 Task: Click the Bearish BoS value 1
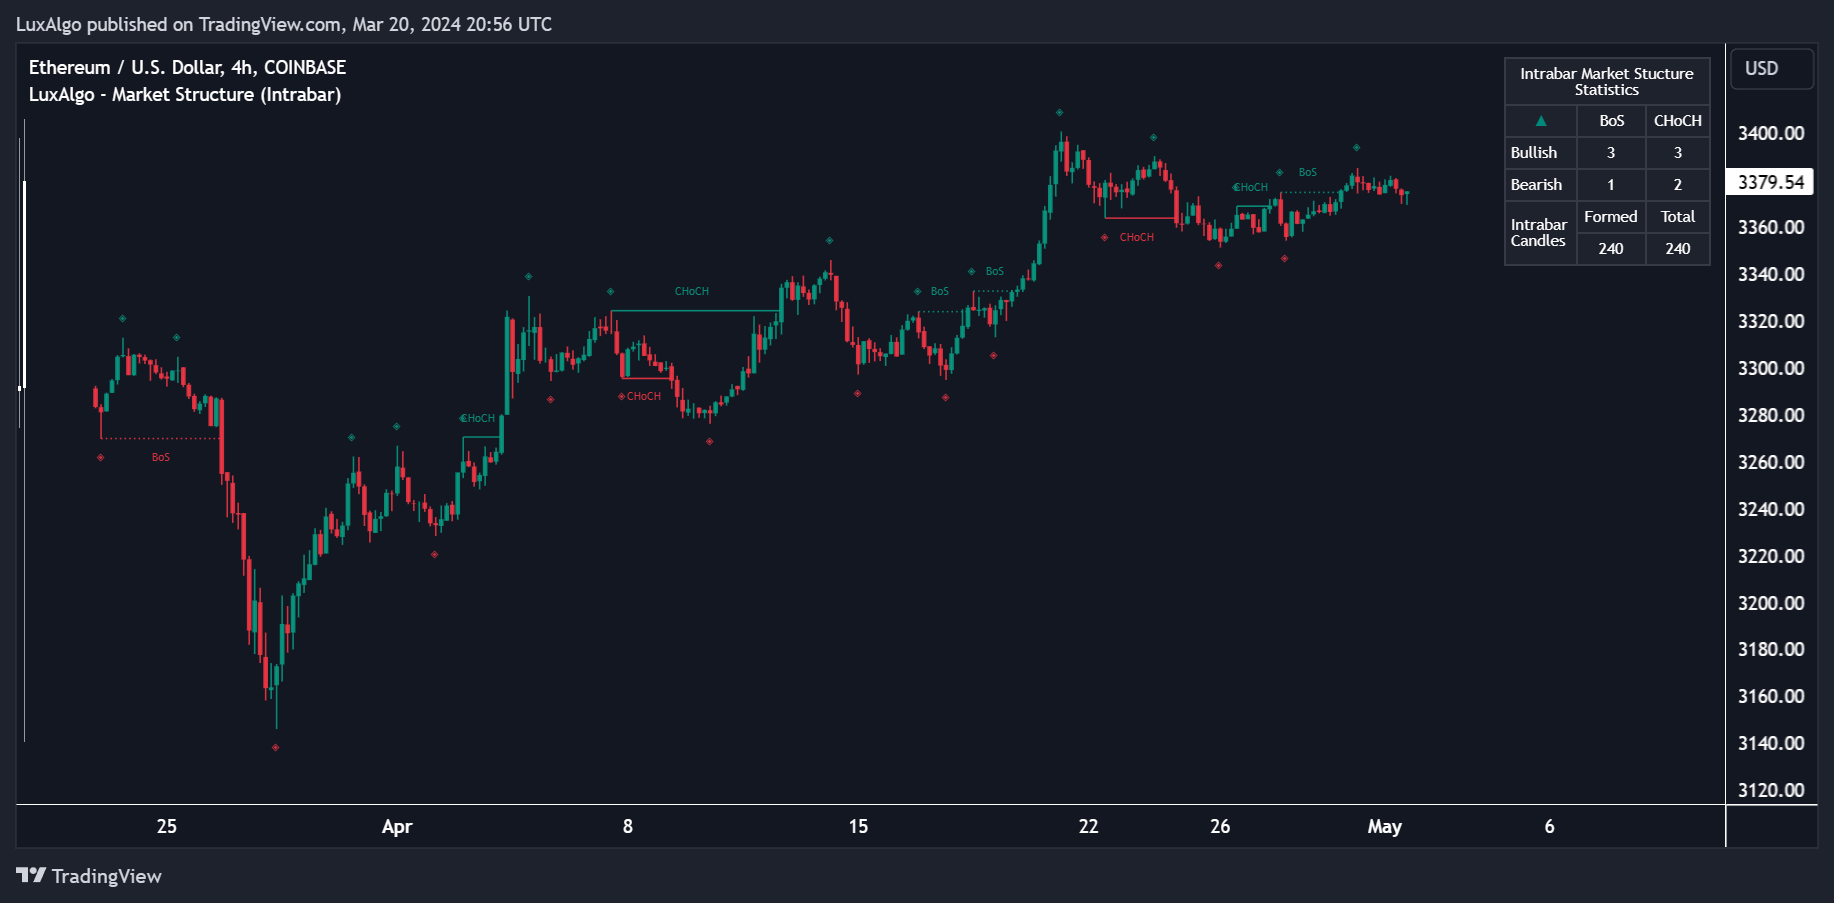click(x=1610, y=185)
